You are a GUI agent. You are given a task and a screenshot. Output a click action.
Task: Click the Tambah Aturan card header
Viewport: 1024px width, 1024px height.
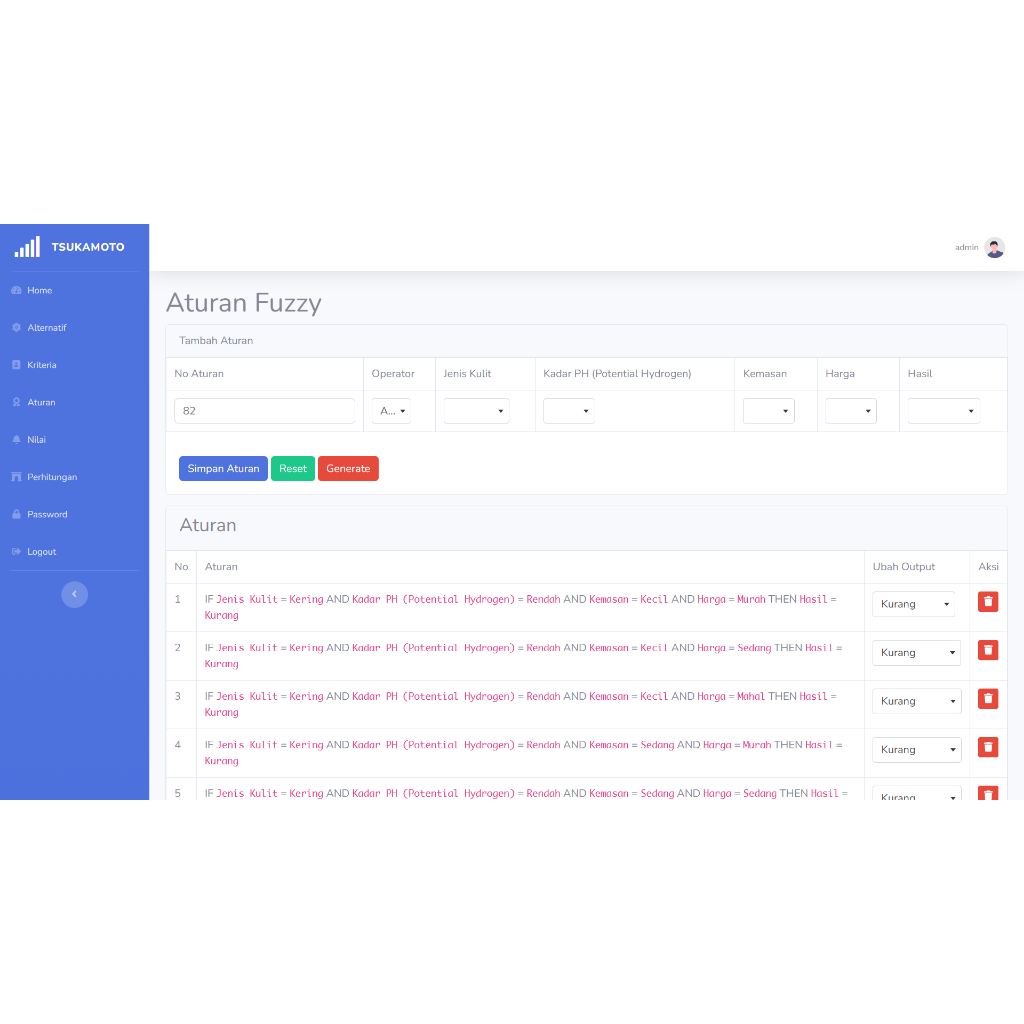click(x=586, y=341)
